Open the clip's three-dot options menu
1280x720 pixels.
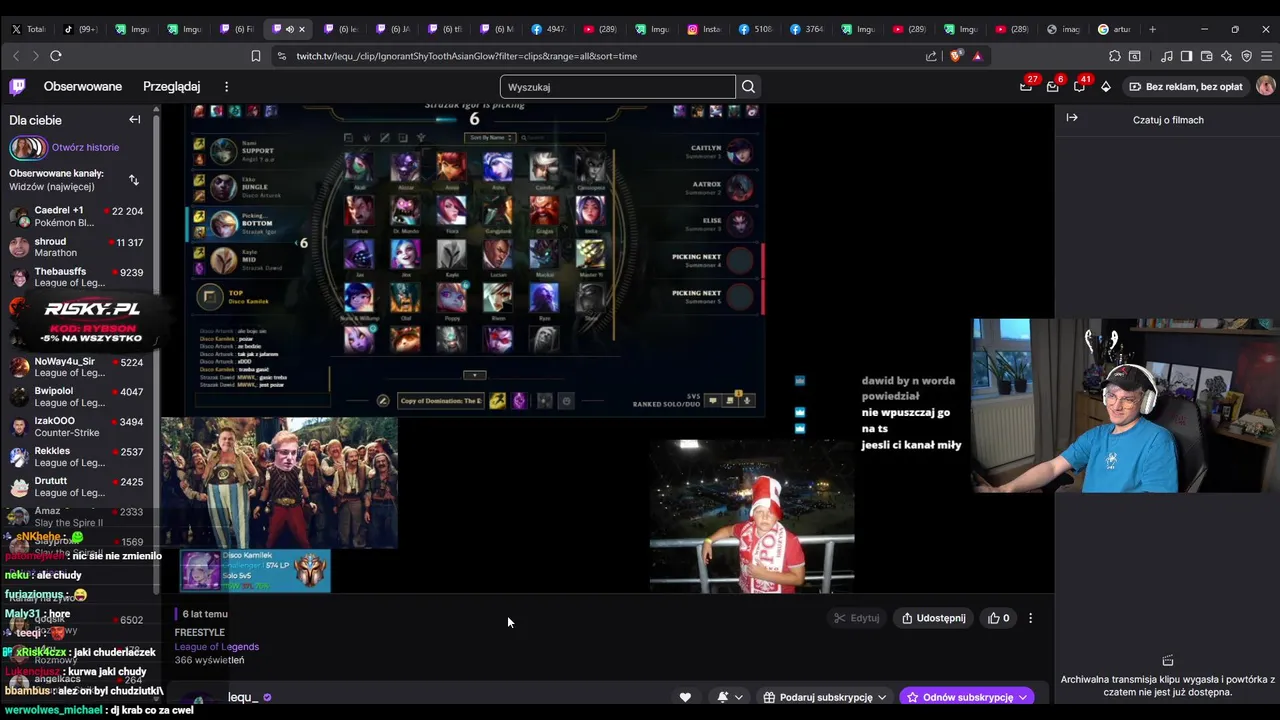(x=1031, y=618)
